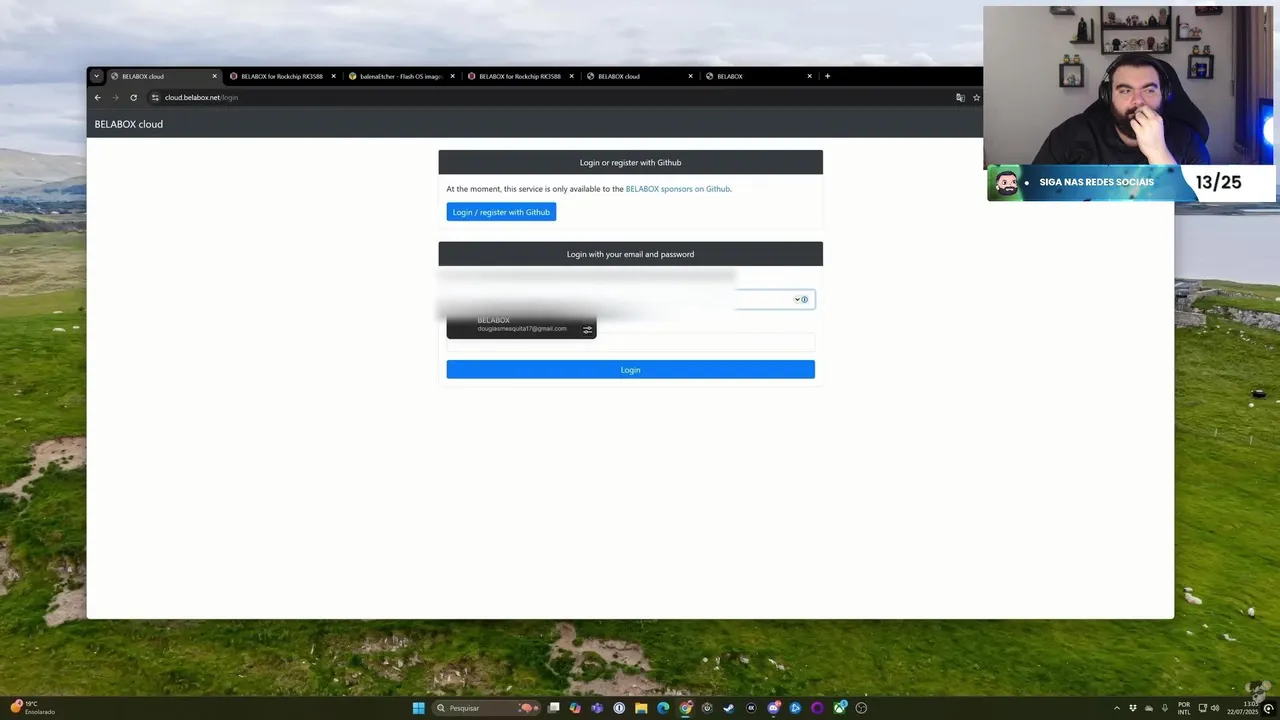Image resolution: width=1280 pixels, height=720 pixels.
Task: Click the browser forward arrow
Action: coord(115,97)
